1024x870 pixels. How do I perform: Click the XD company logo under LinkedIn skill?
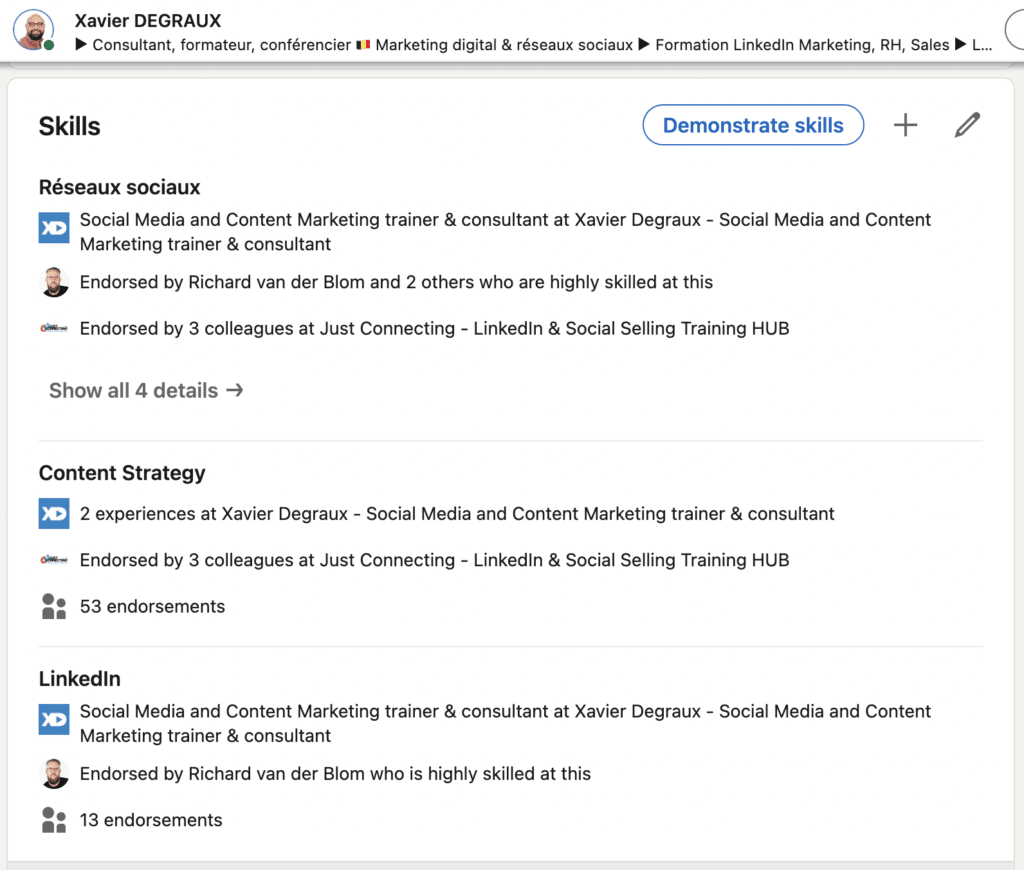pyautogui.click(x=54, y=719)
